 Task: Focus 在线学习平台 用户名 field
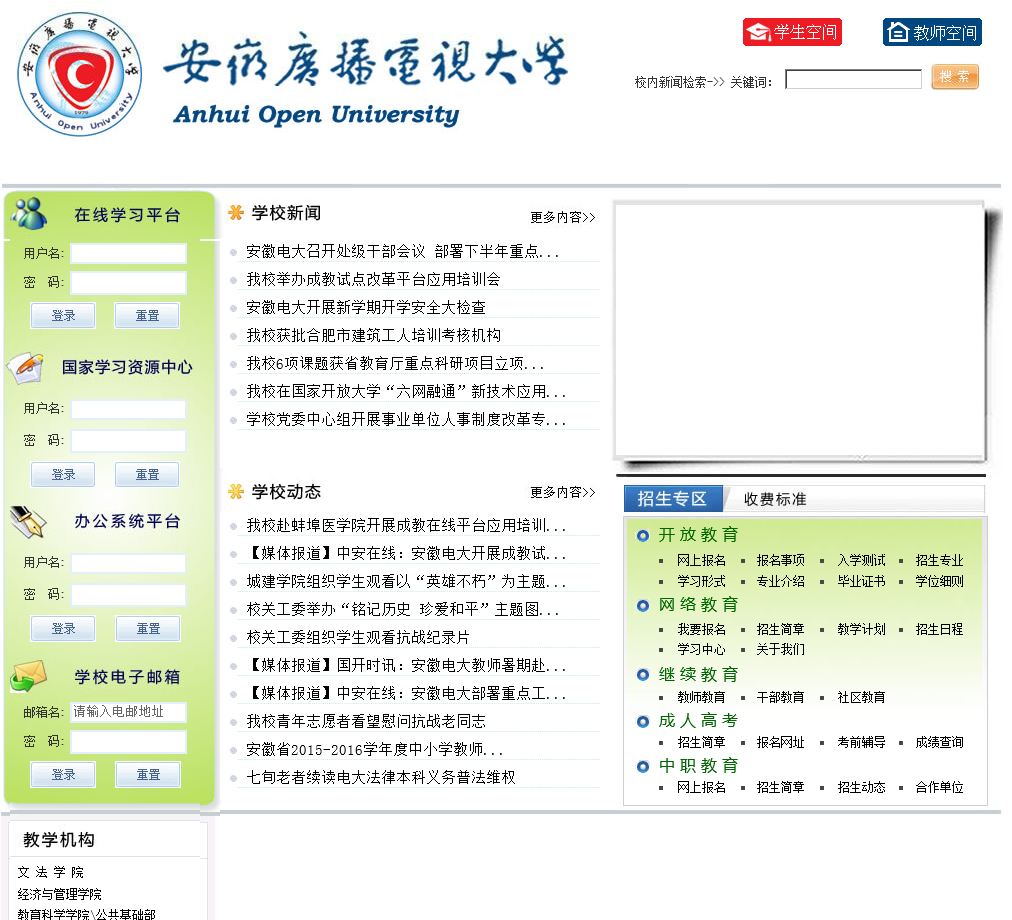pyautogui.click(x=128, y=253)
